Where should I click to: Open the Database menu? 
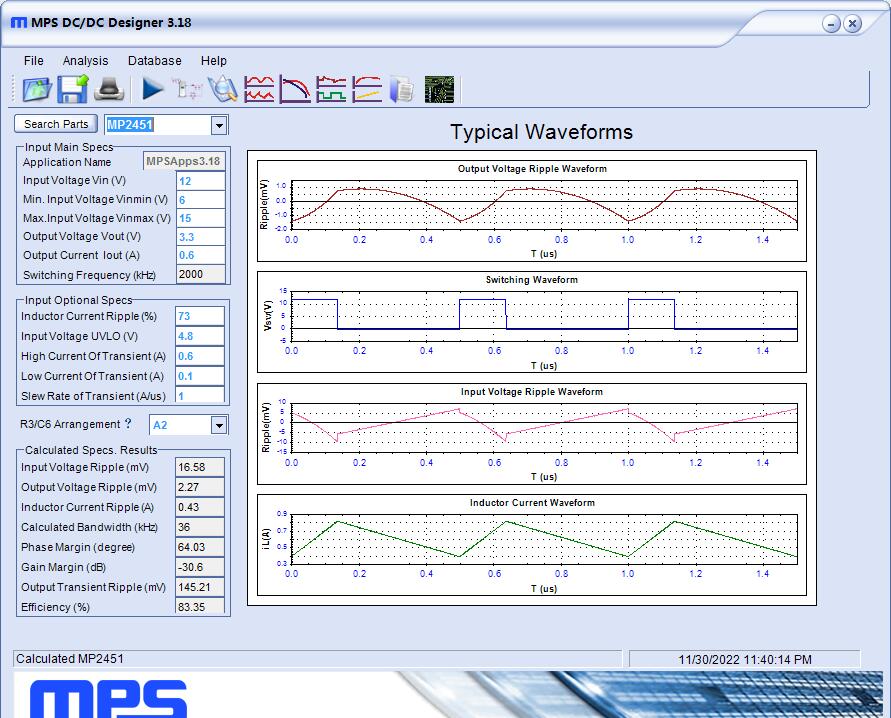[x=154, y=60]
